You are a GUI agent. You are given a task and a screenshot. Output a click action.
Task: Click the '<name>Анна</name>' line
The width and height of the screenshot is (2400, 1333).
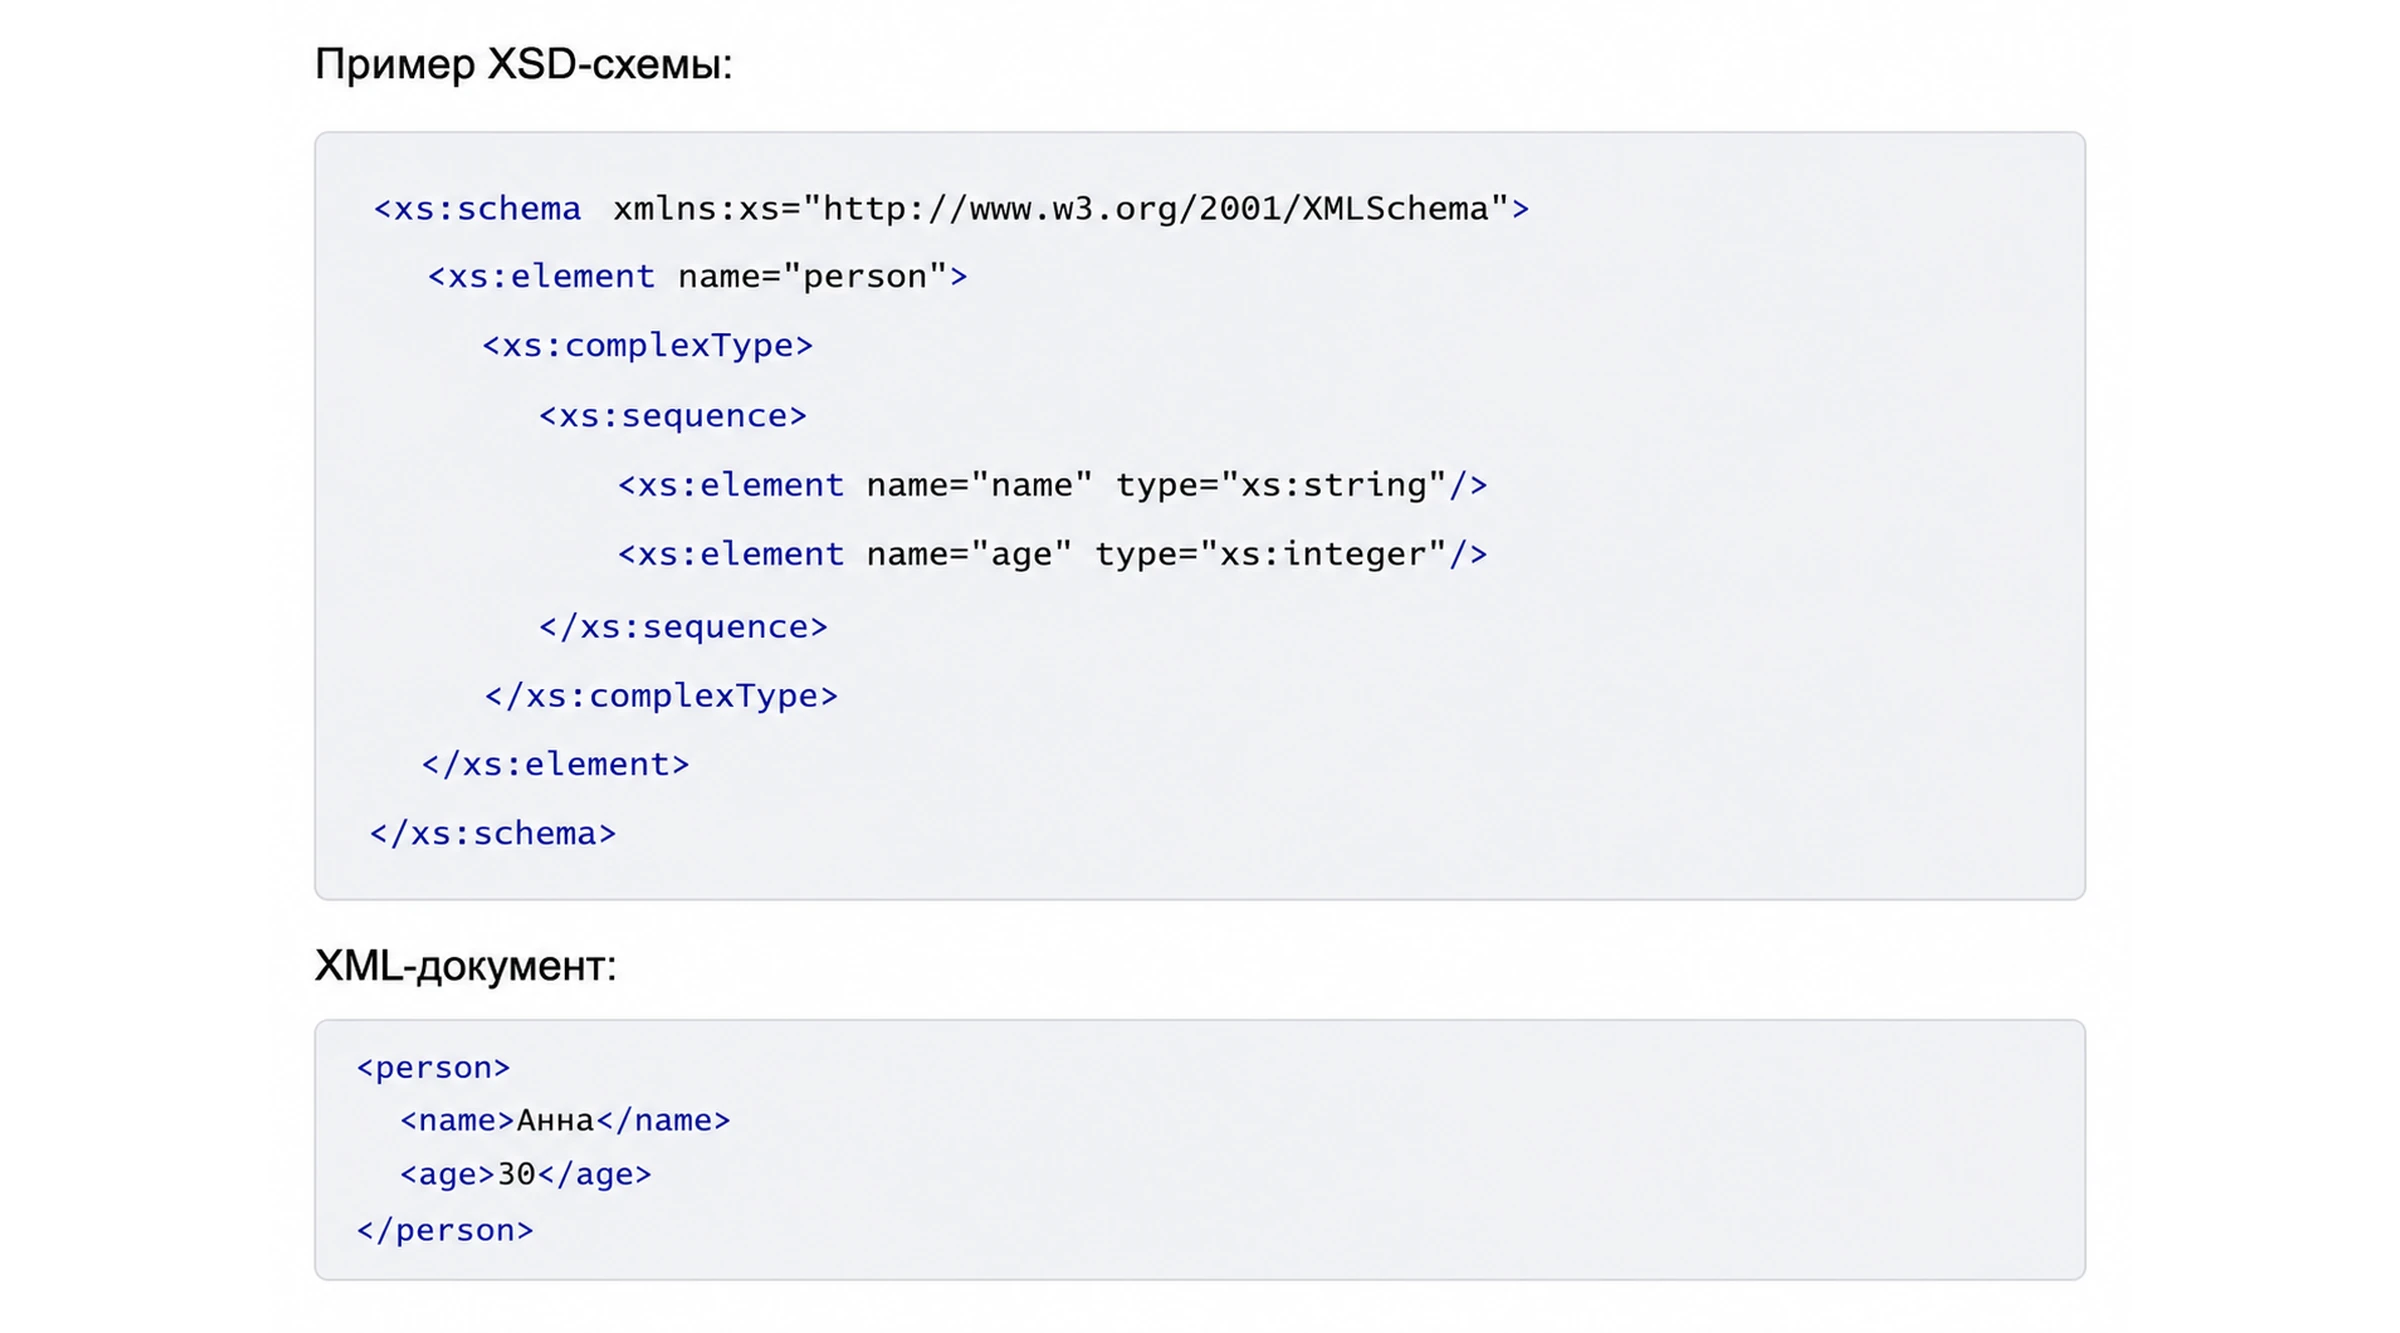click(565, 1120)
